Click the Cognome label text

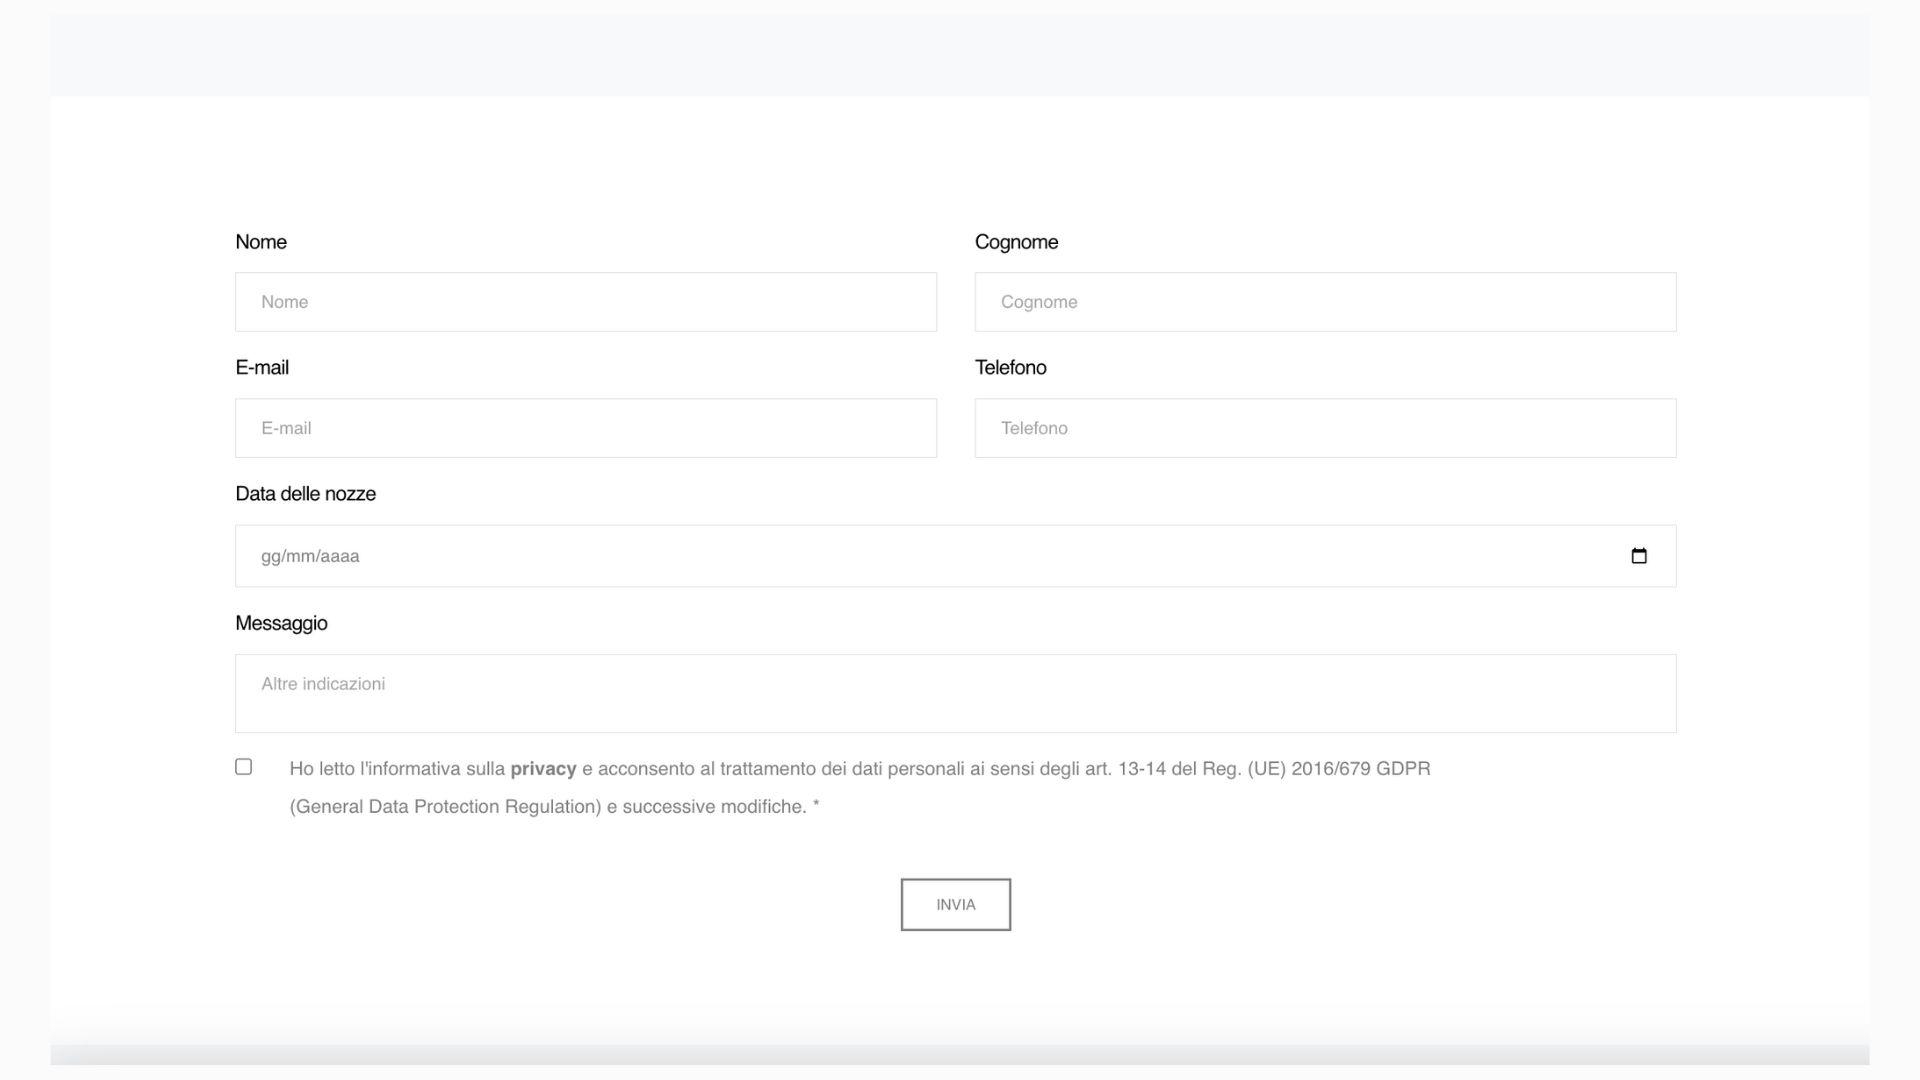[1016, 242]
